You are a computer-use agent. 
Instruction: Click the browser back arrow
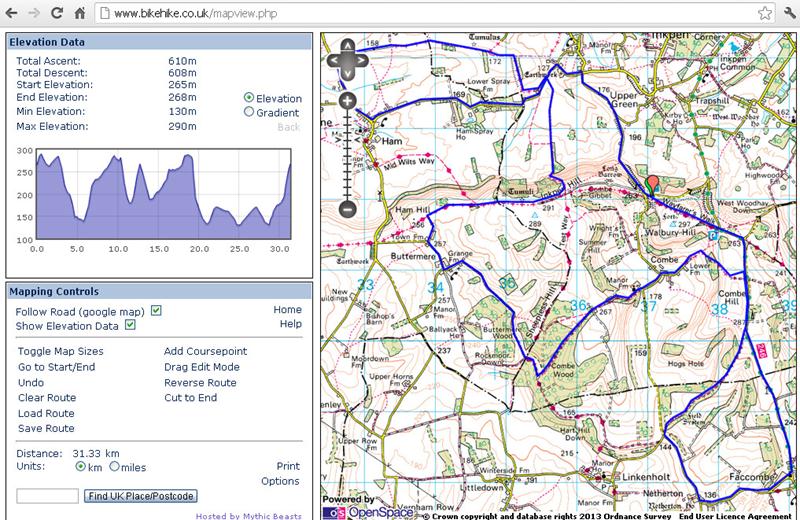click(13, 14)
